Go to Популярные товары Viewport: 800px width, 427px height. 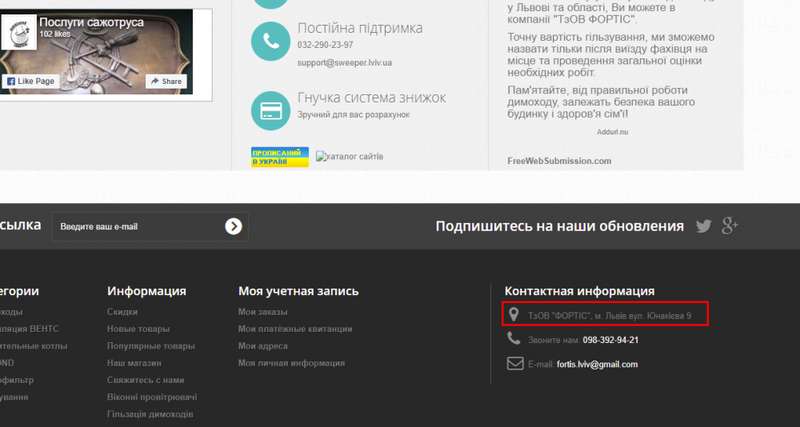[150, 346]
